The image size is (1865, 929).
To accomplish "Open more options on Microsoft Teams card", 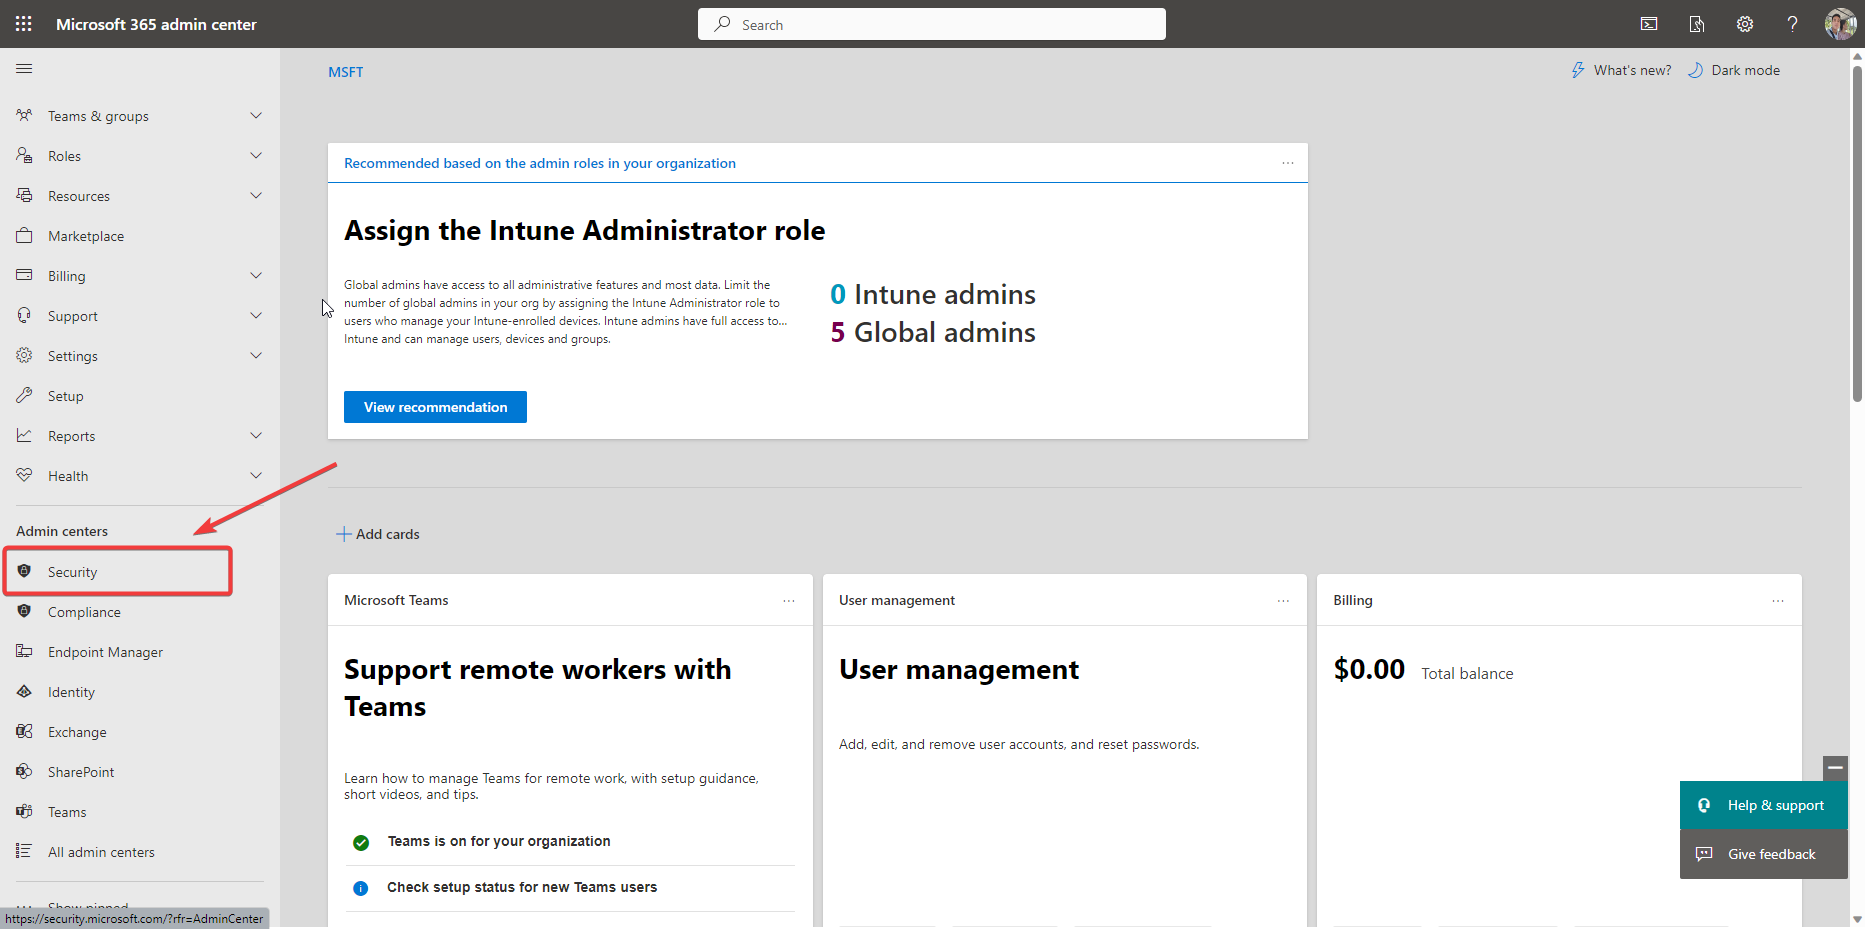I will 789,601.
